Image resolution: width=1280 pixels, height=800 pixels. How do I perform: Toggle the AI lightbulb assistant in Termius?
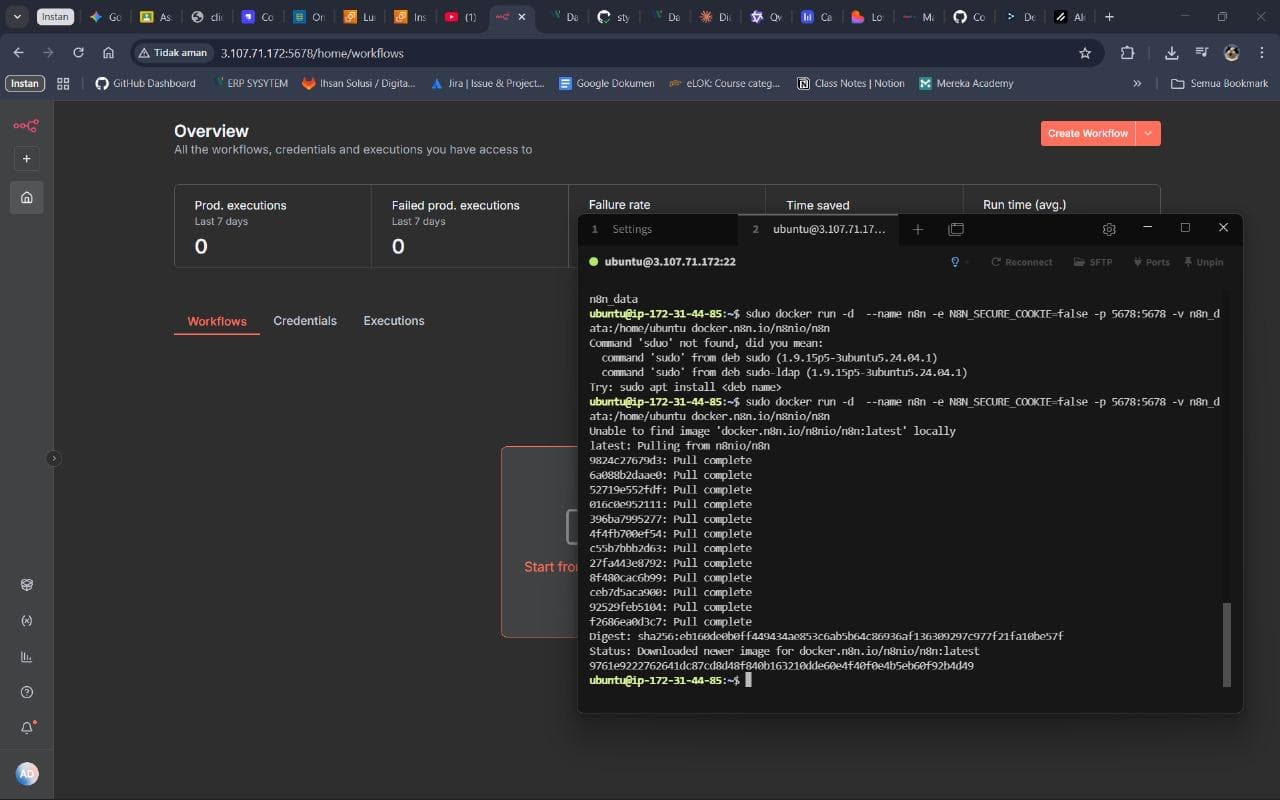[x=954, y=261]
